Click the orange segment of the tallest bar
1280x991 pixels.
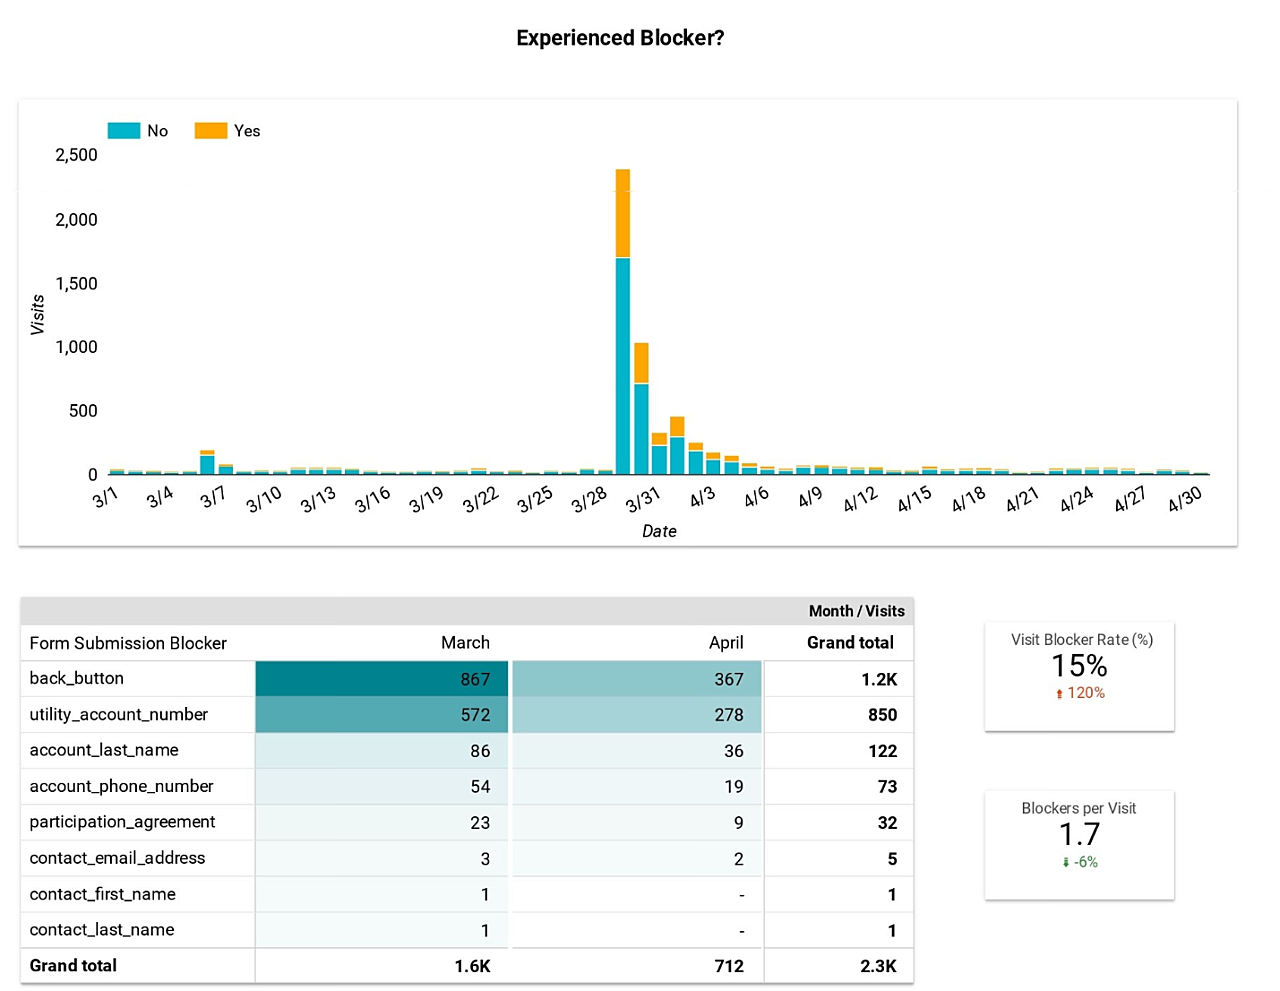(623, 213)
